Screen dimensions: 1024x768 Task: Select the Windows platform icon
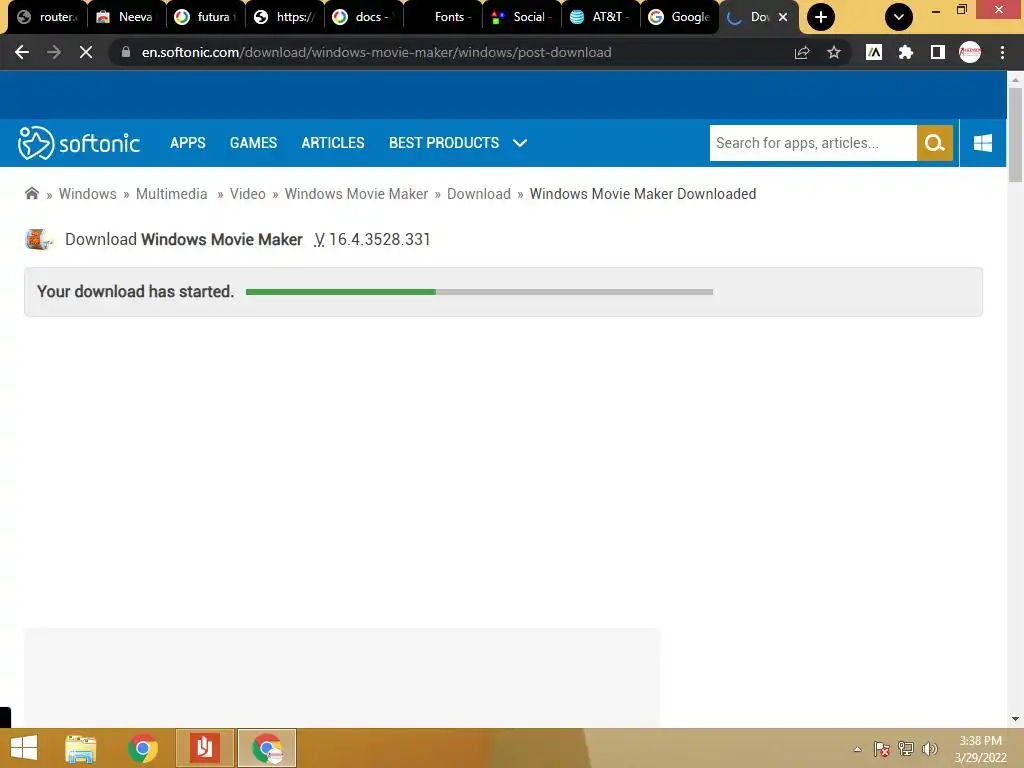982,143
